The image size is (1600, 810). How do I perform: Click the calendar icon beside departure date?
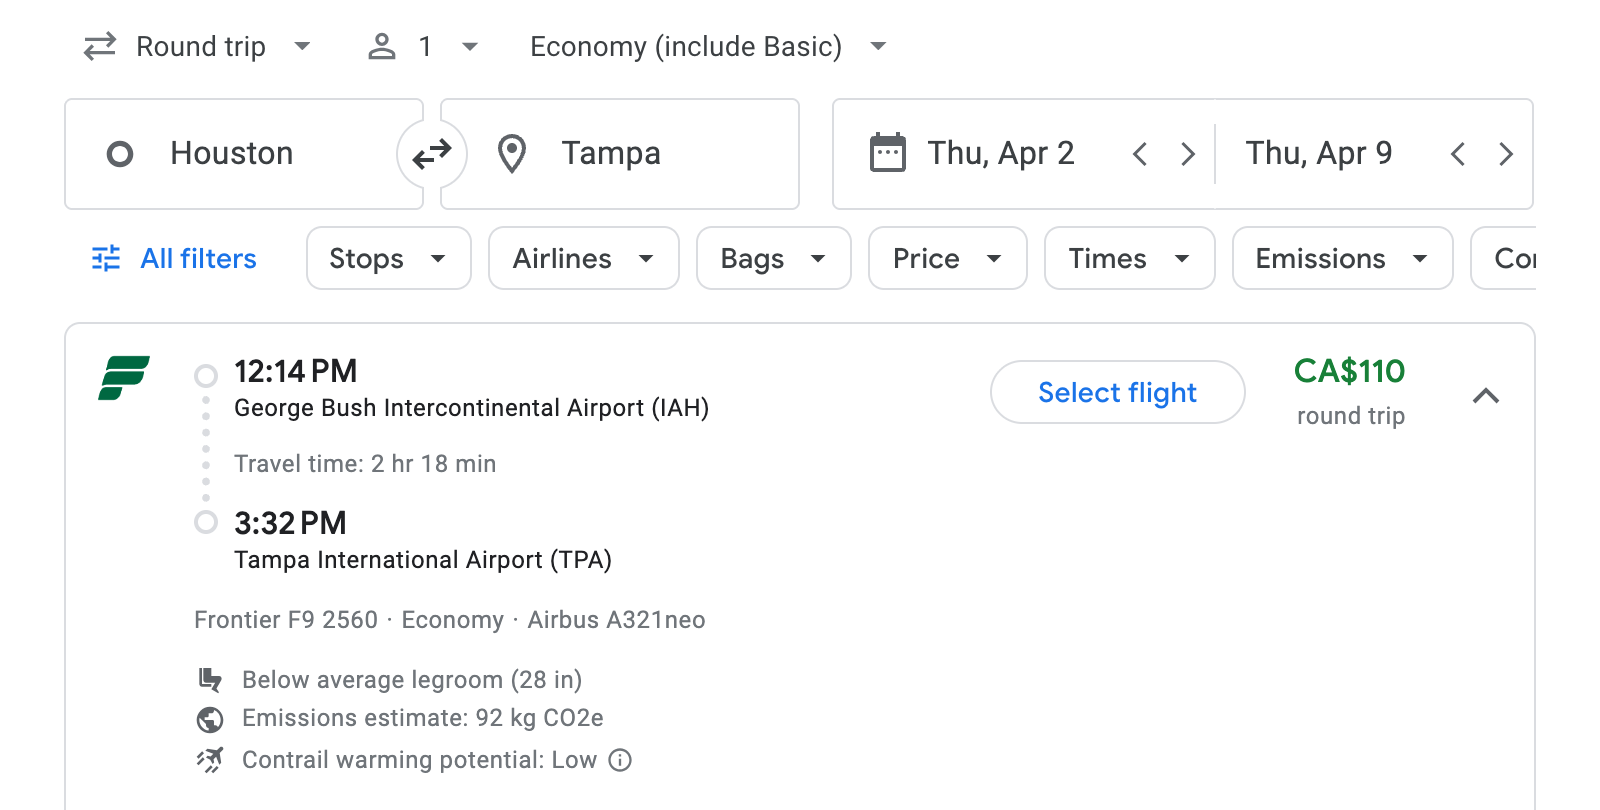pos(887,152)
